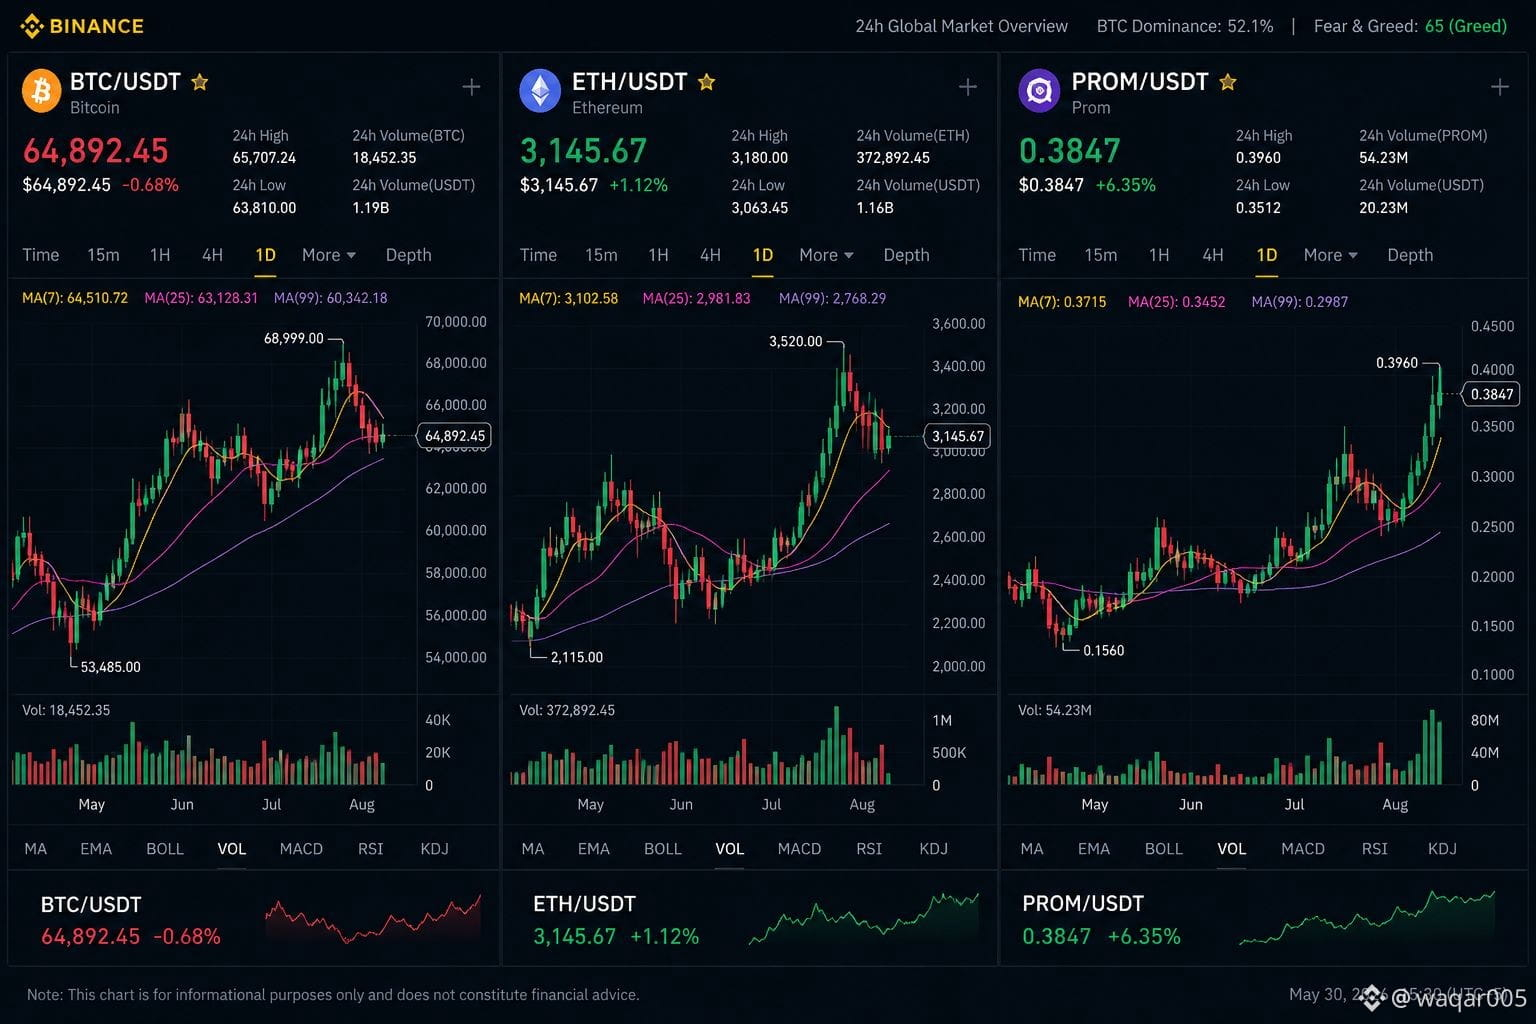1536x1024 pixels.
Task: Switch BTC/USDT chart to 15m interval
Action: 103,255
